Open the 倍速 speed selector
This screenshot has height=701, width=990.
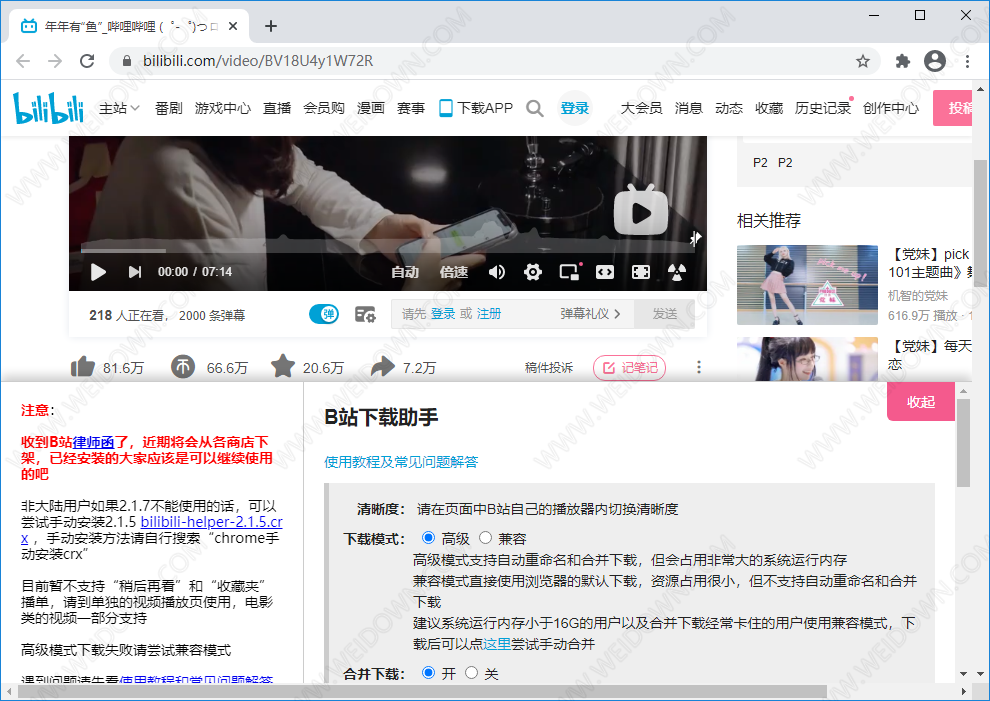click(454, 272)
